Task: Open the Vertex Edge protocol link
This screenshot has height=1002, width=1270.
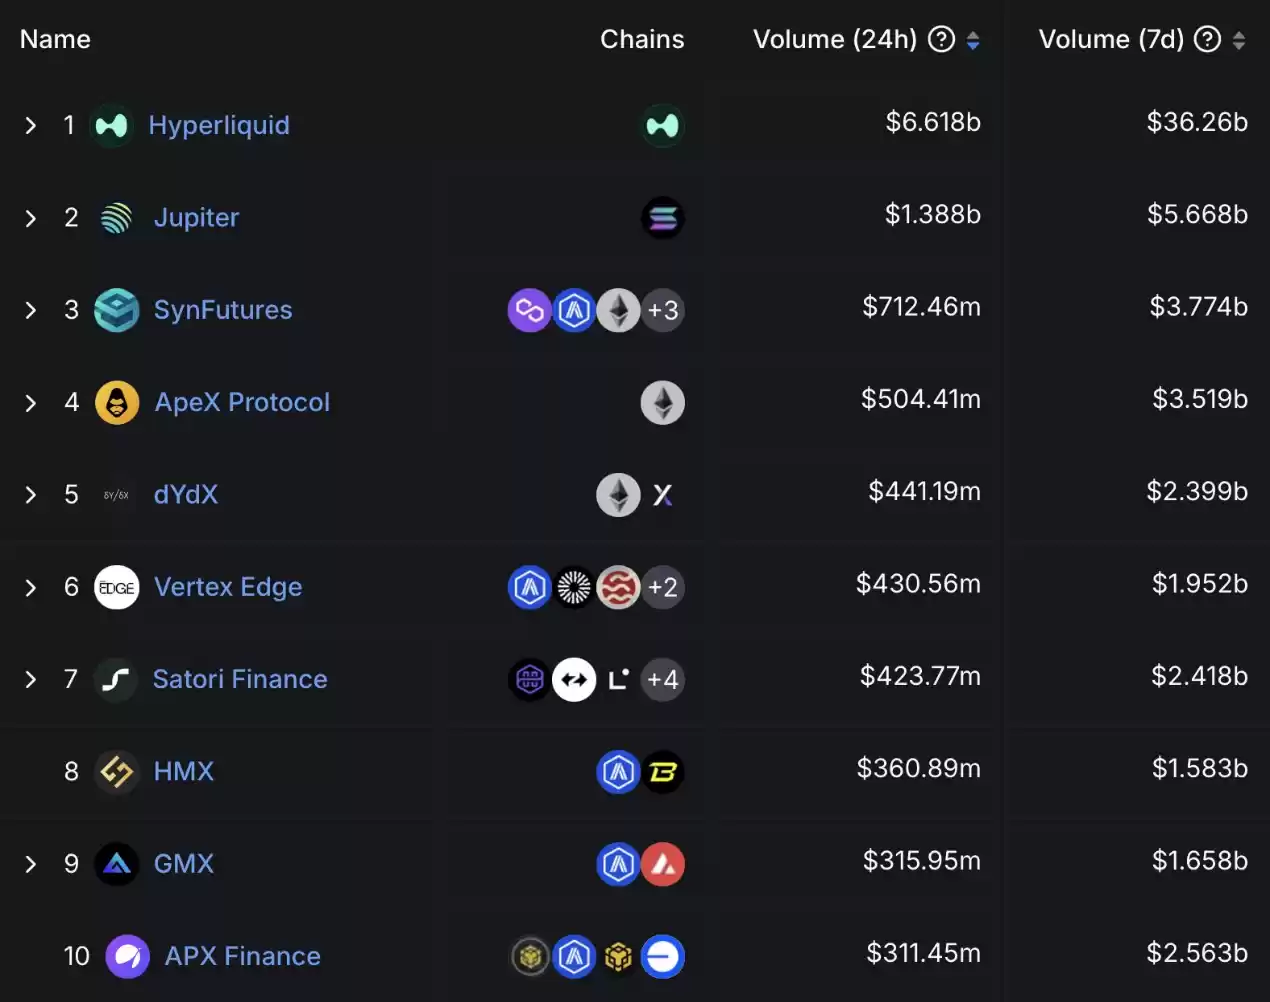Action: click(228, 587)
